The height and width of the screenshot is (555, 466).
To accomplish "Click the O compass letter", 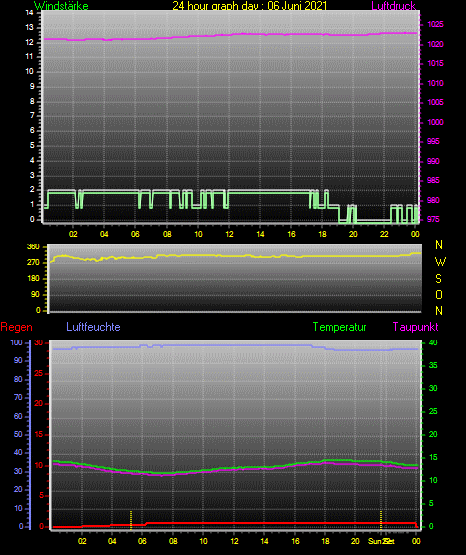I will pos(439,294).
